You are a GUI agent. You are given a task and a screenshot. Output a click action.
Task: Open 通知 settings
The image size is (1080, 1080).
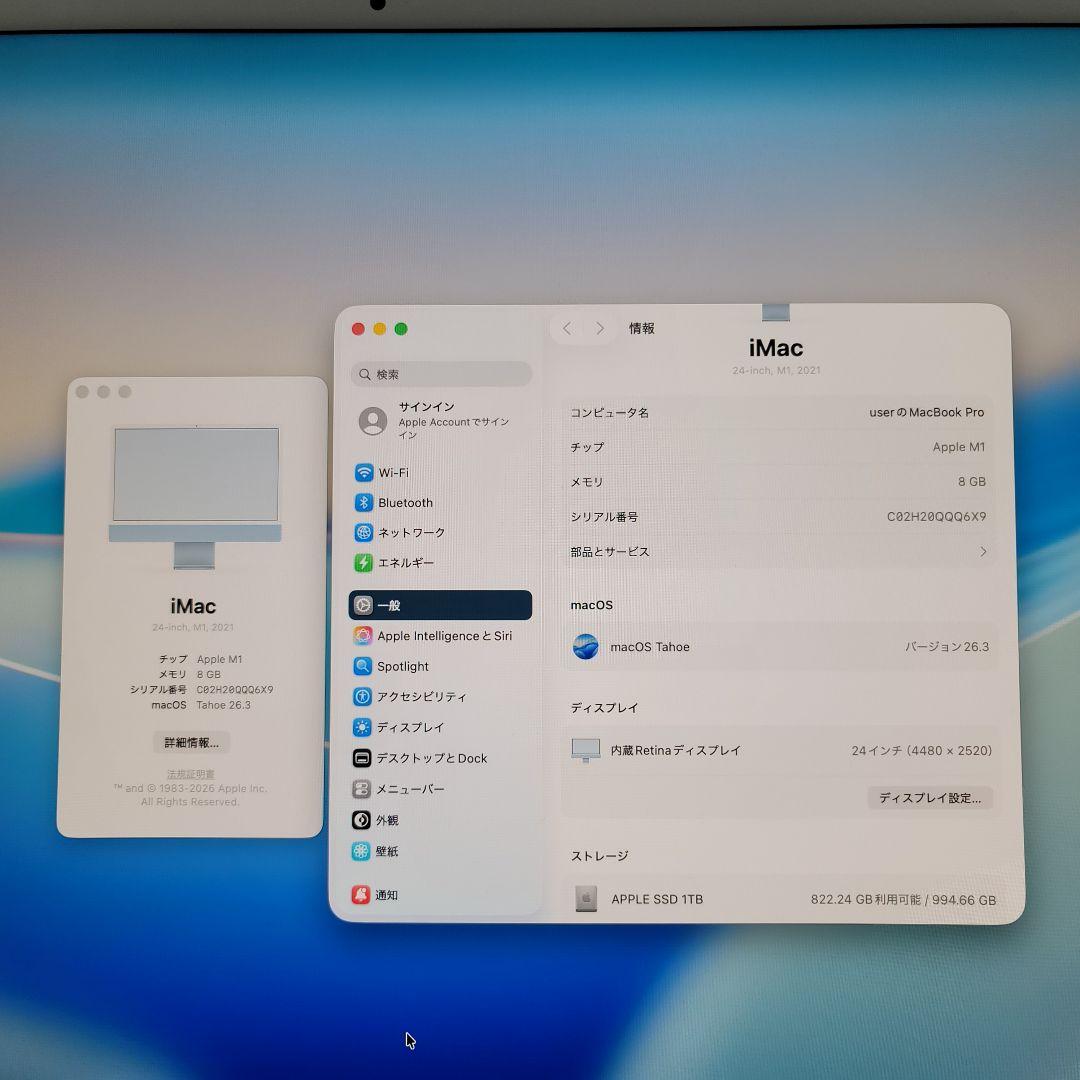(386, 895)
